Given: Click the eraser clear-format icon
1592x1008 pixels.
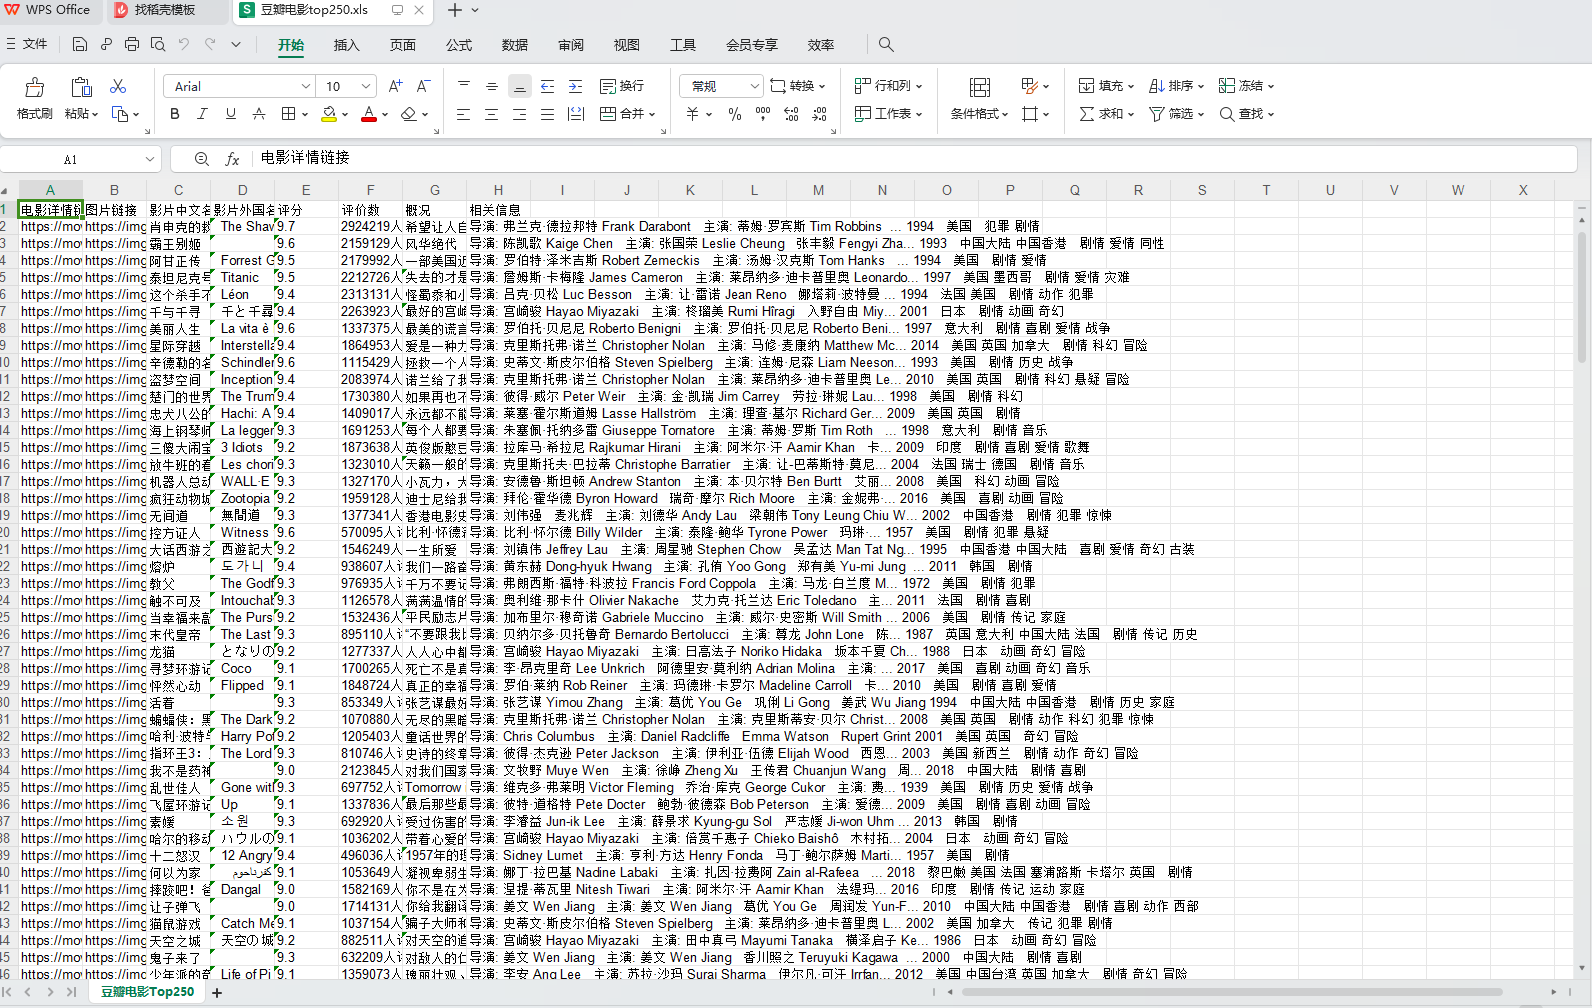Looking at the screenshot, I should (x=408, y=114).
